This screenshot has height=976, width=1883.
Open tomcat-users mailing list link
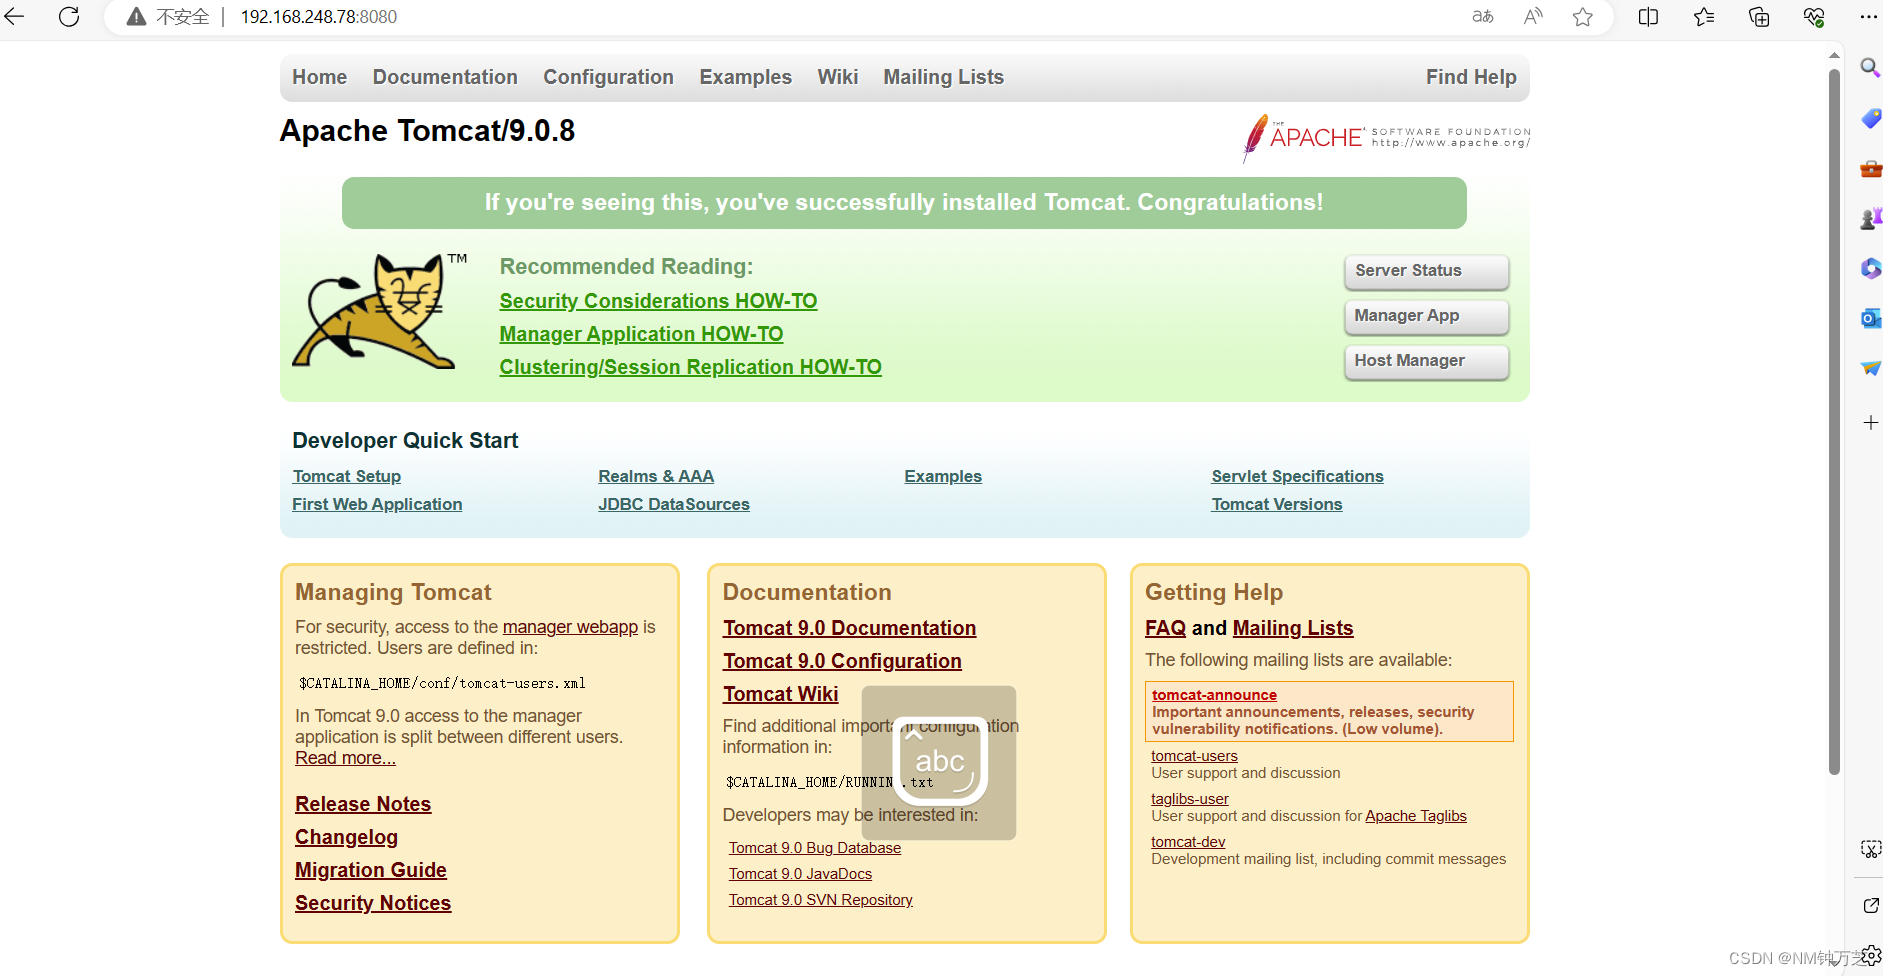(1194, 756)
